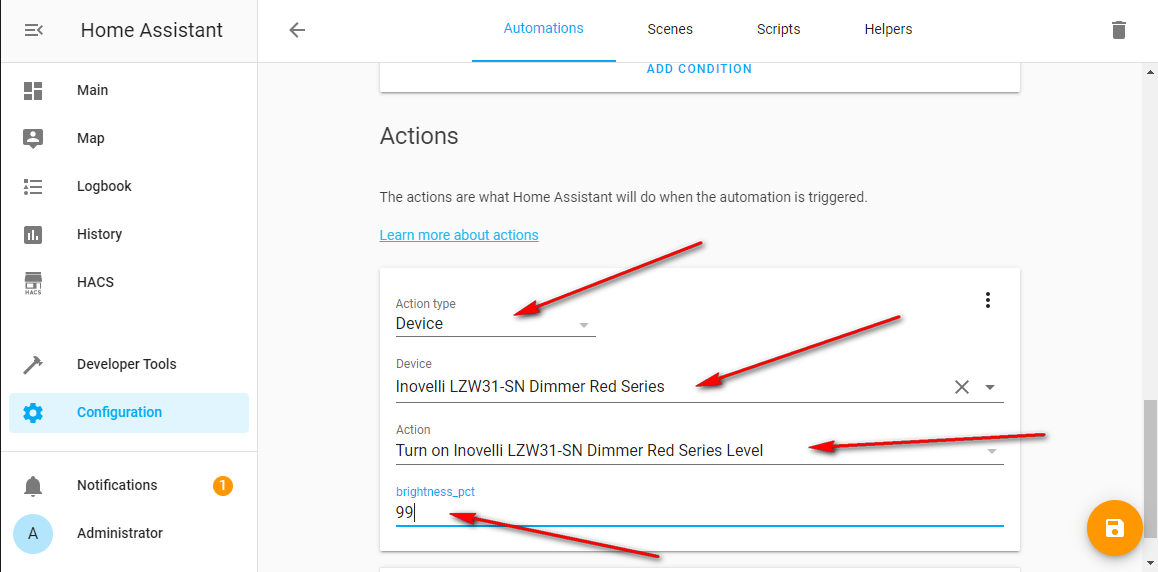
Task: Collapse sidebar with the menu icon
Action: 33,30
